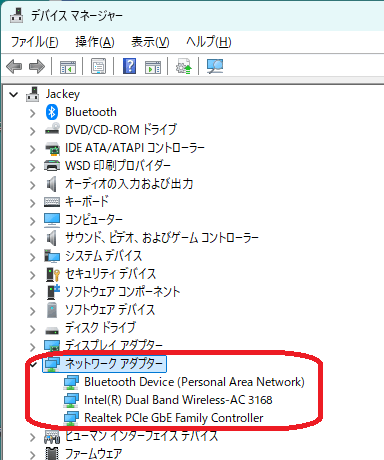384x460 pixels.
Task: Expand the ディスク ドライブ category
Action: click(x=32, y=329)
